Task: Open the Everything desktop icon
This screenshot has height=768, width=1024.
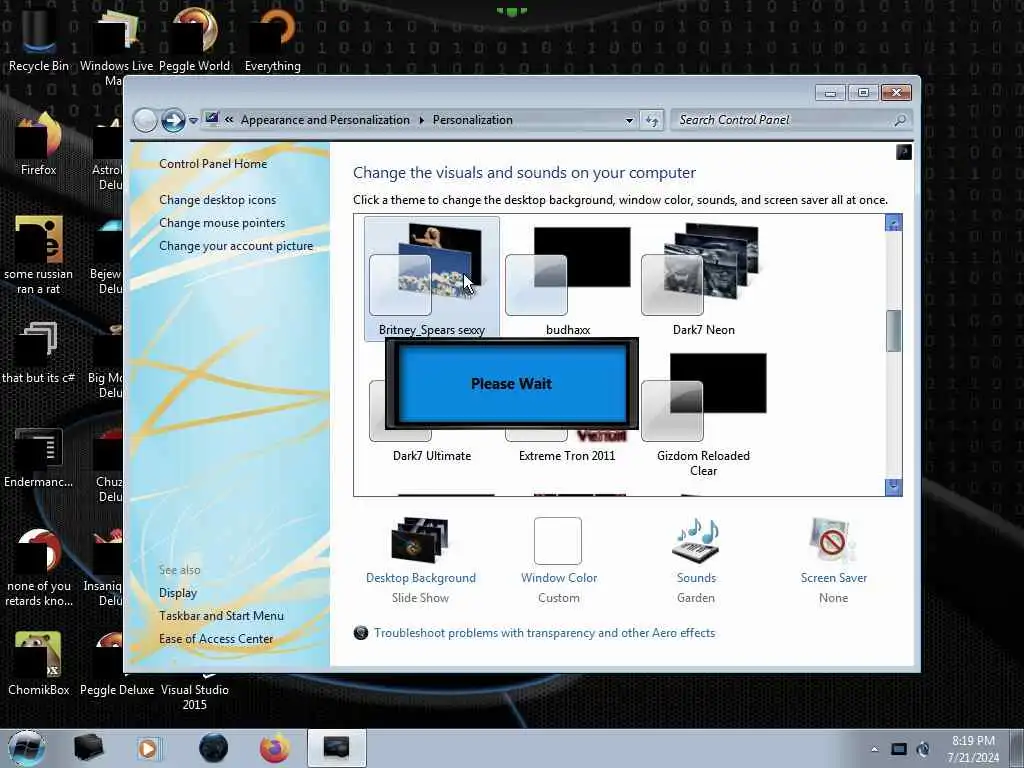Action: tap(272, 39)
